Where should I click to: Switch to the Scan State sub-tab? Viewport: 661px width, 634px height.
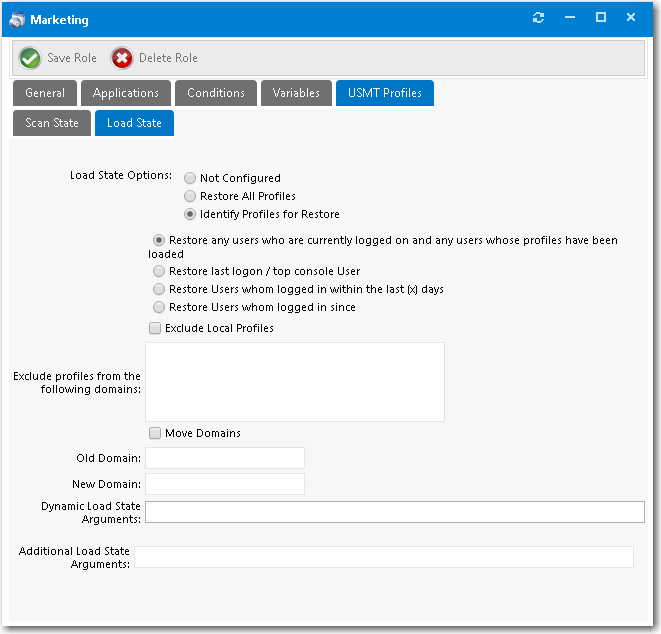(x=51, y=123)
